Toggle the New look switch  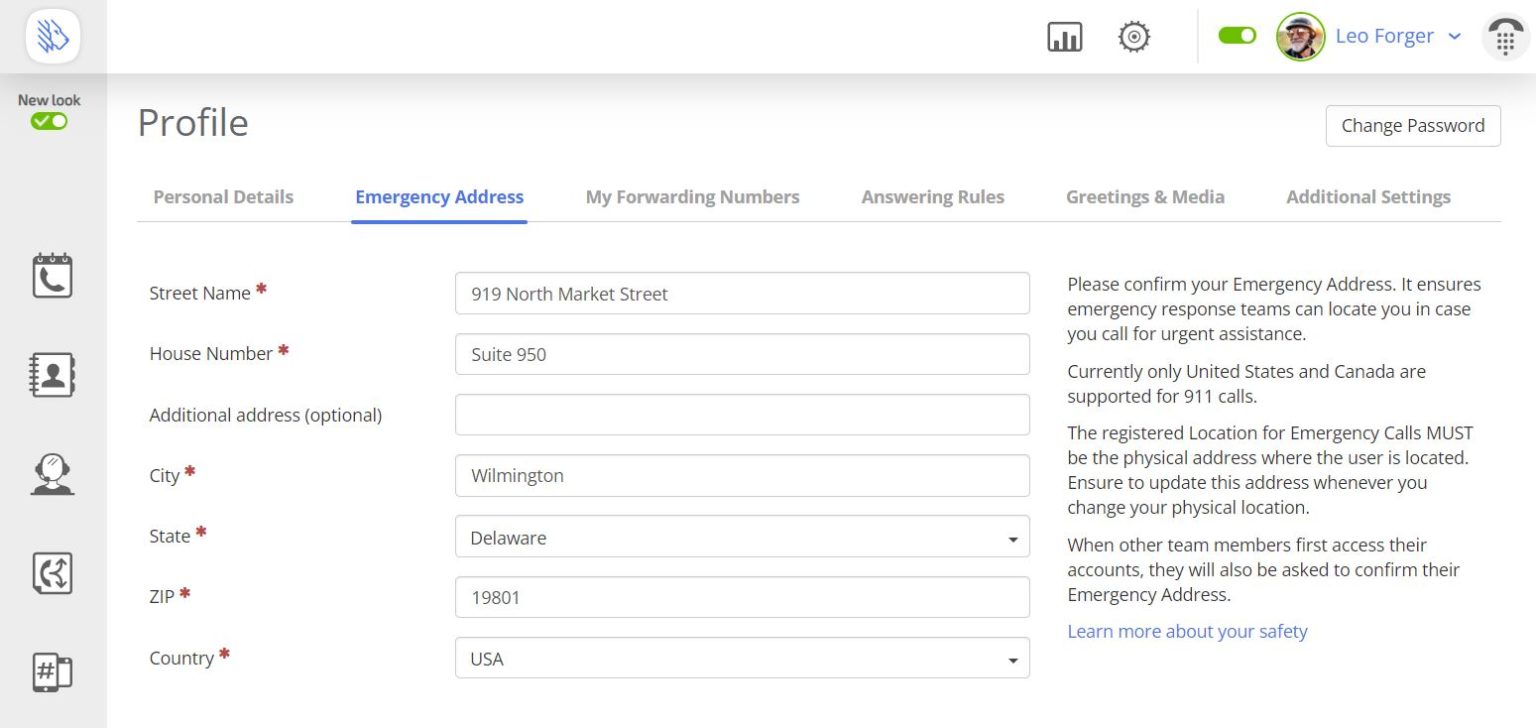[x=49, y=121]
